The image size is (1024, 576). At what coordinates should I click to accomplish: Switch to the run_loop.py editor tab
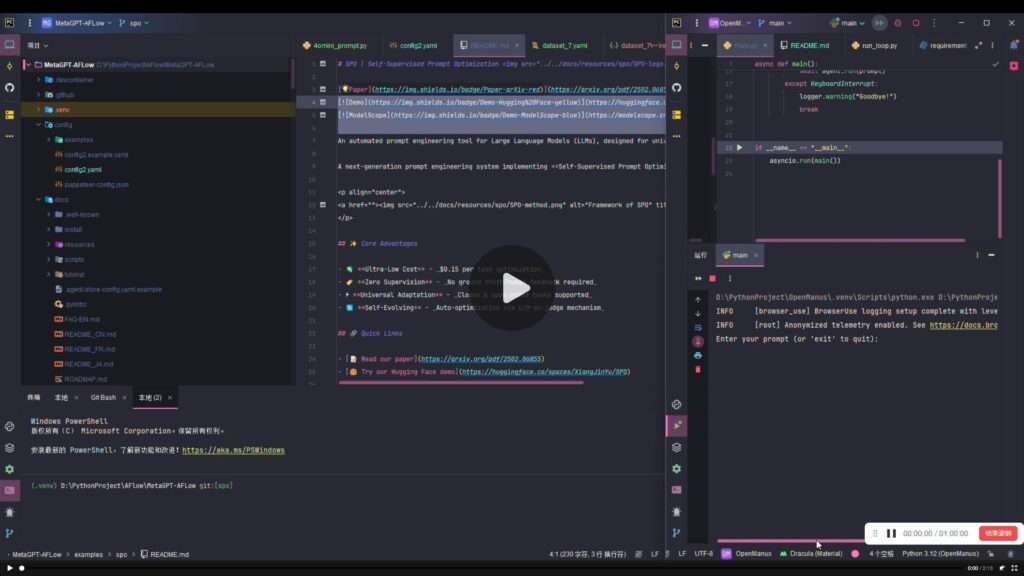879,45
